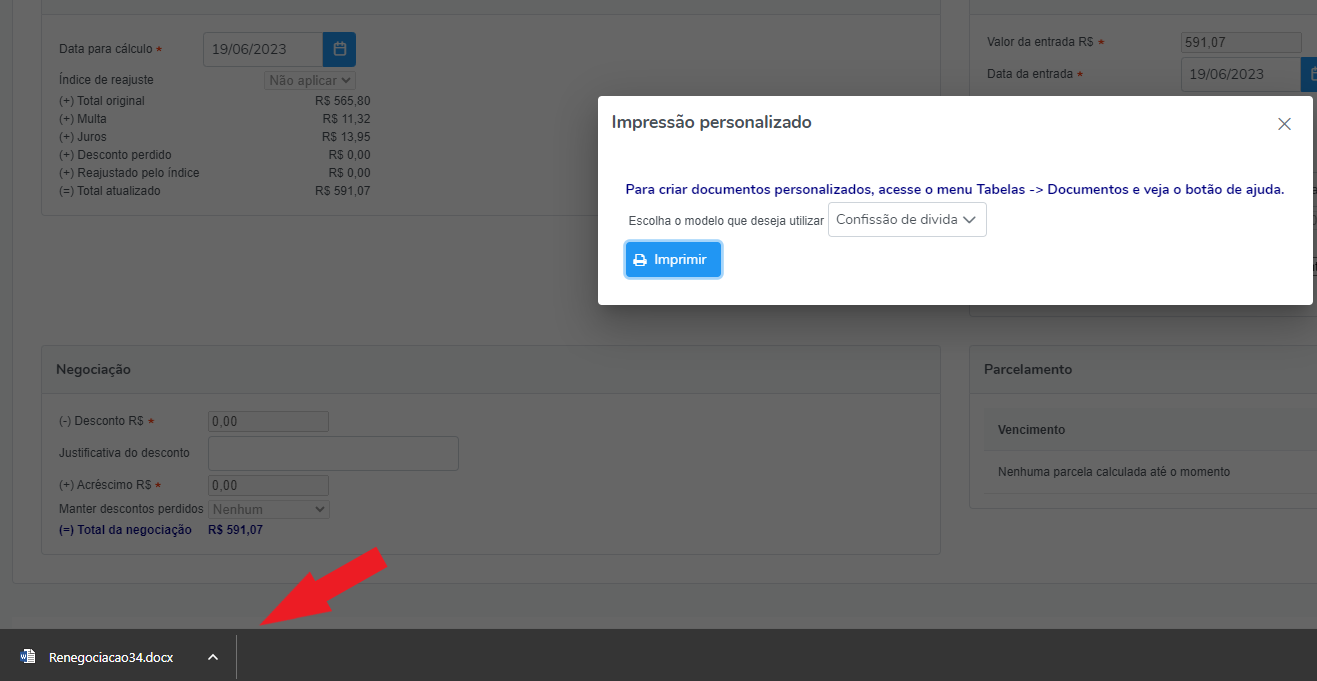
Task: Click the Justificativa do desconto text box
Action: [333, 453]
